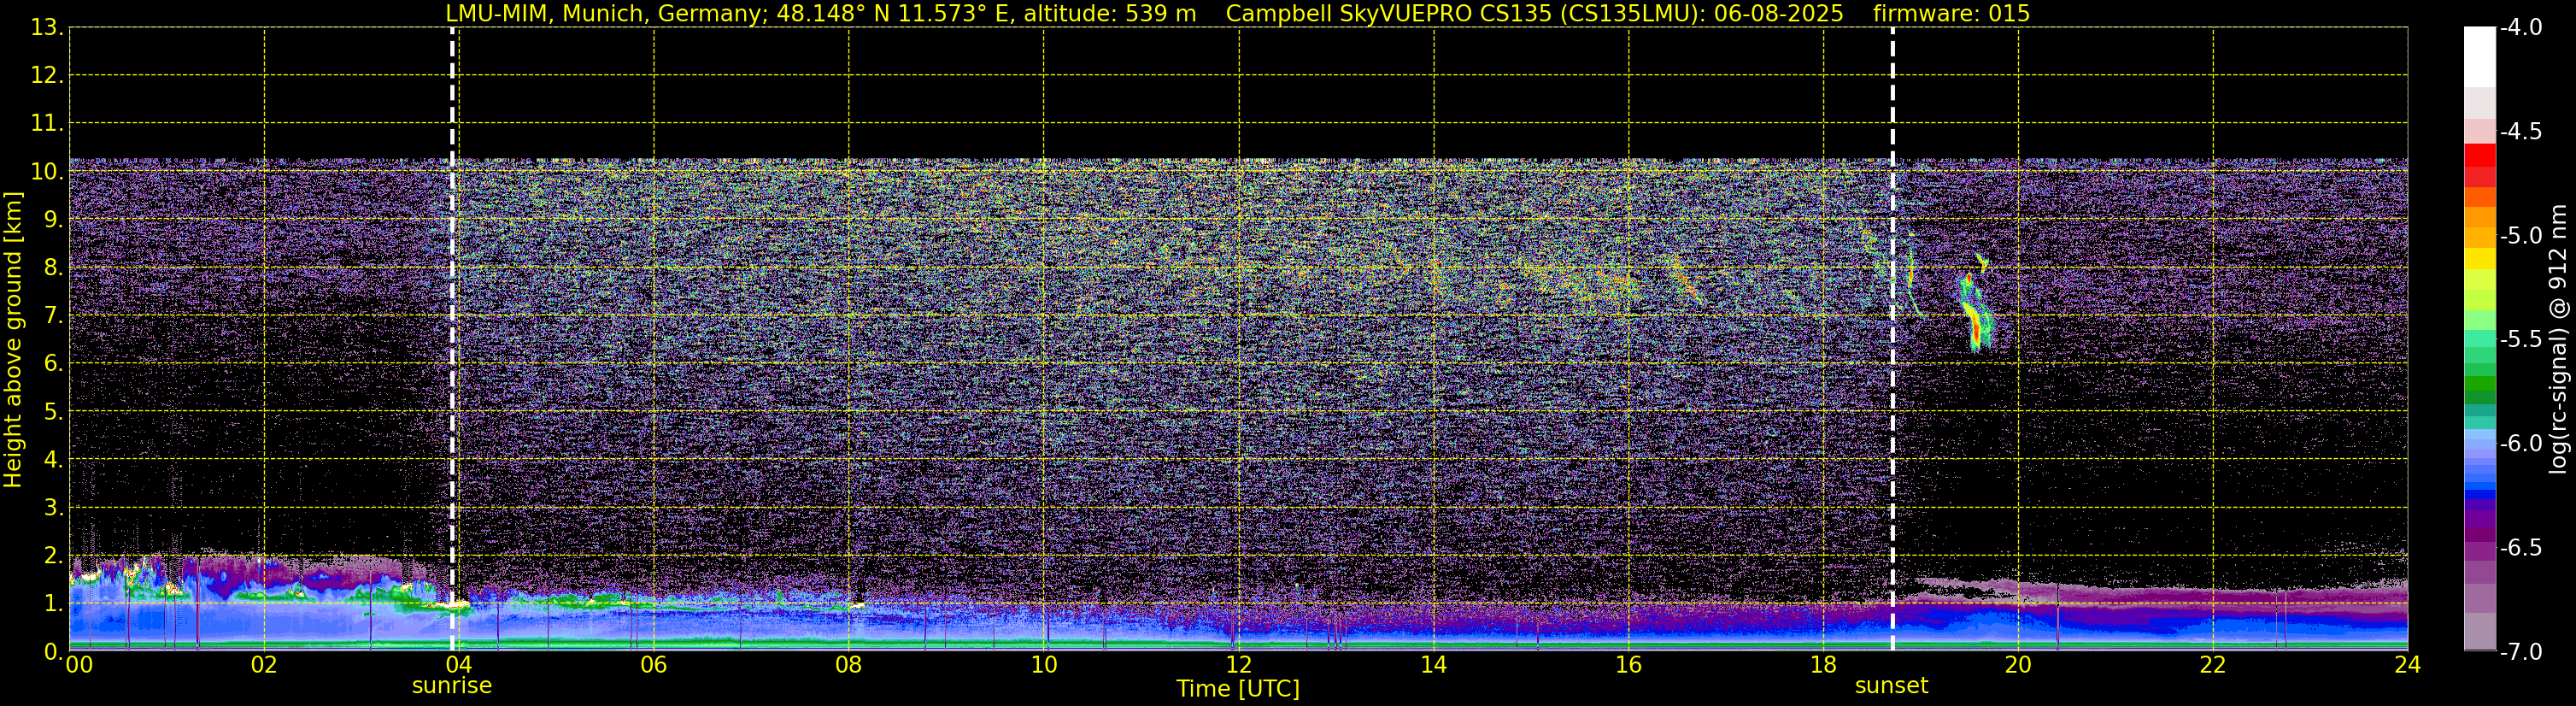Select the white segment atop the colorbar
Screen dimensions: 2576x706
click(2479, 57)
